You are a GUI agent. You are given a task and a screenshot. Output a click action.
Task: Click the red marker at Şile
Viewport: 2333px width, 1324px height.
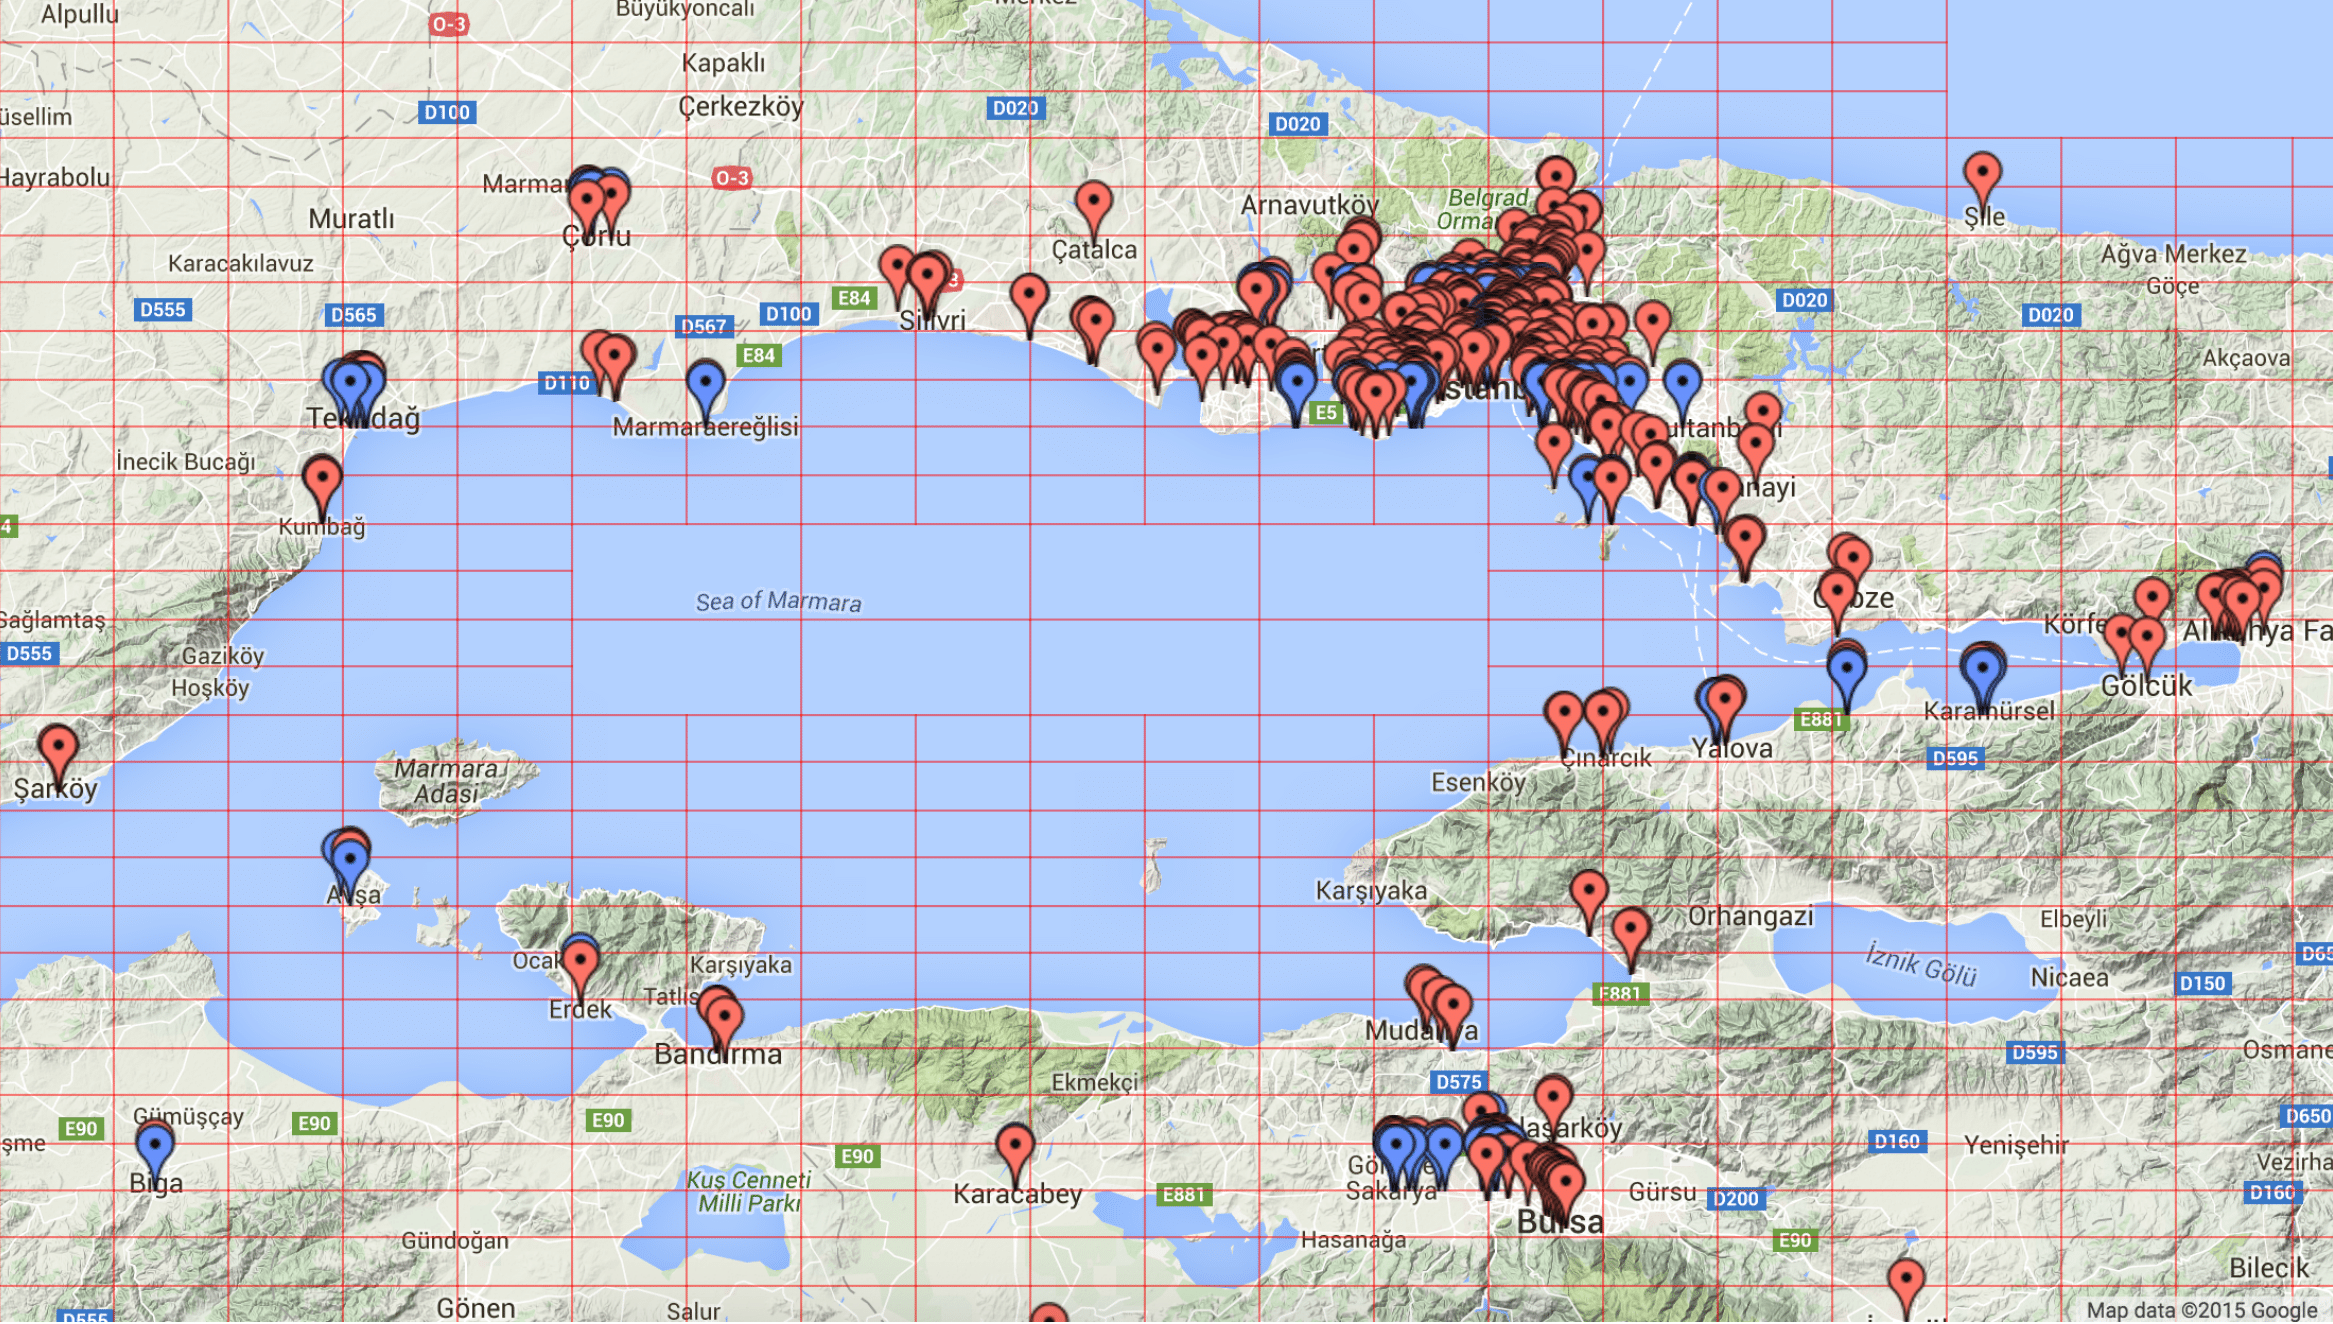coord(1982,173)
